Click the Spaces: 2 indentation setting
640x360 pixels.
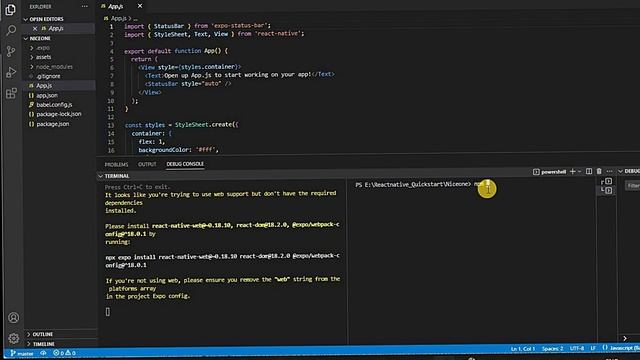pos(552,349)
